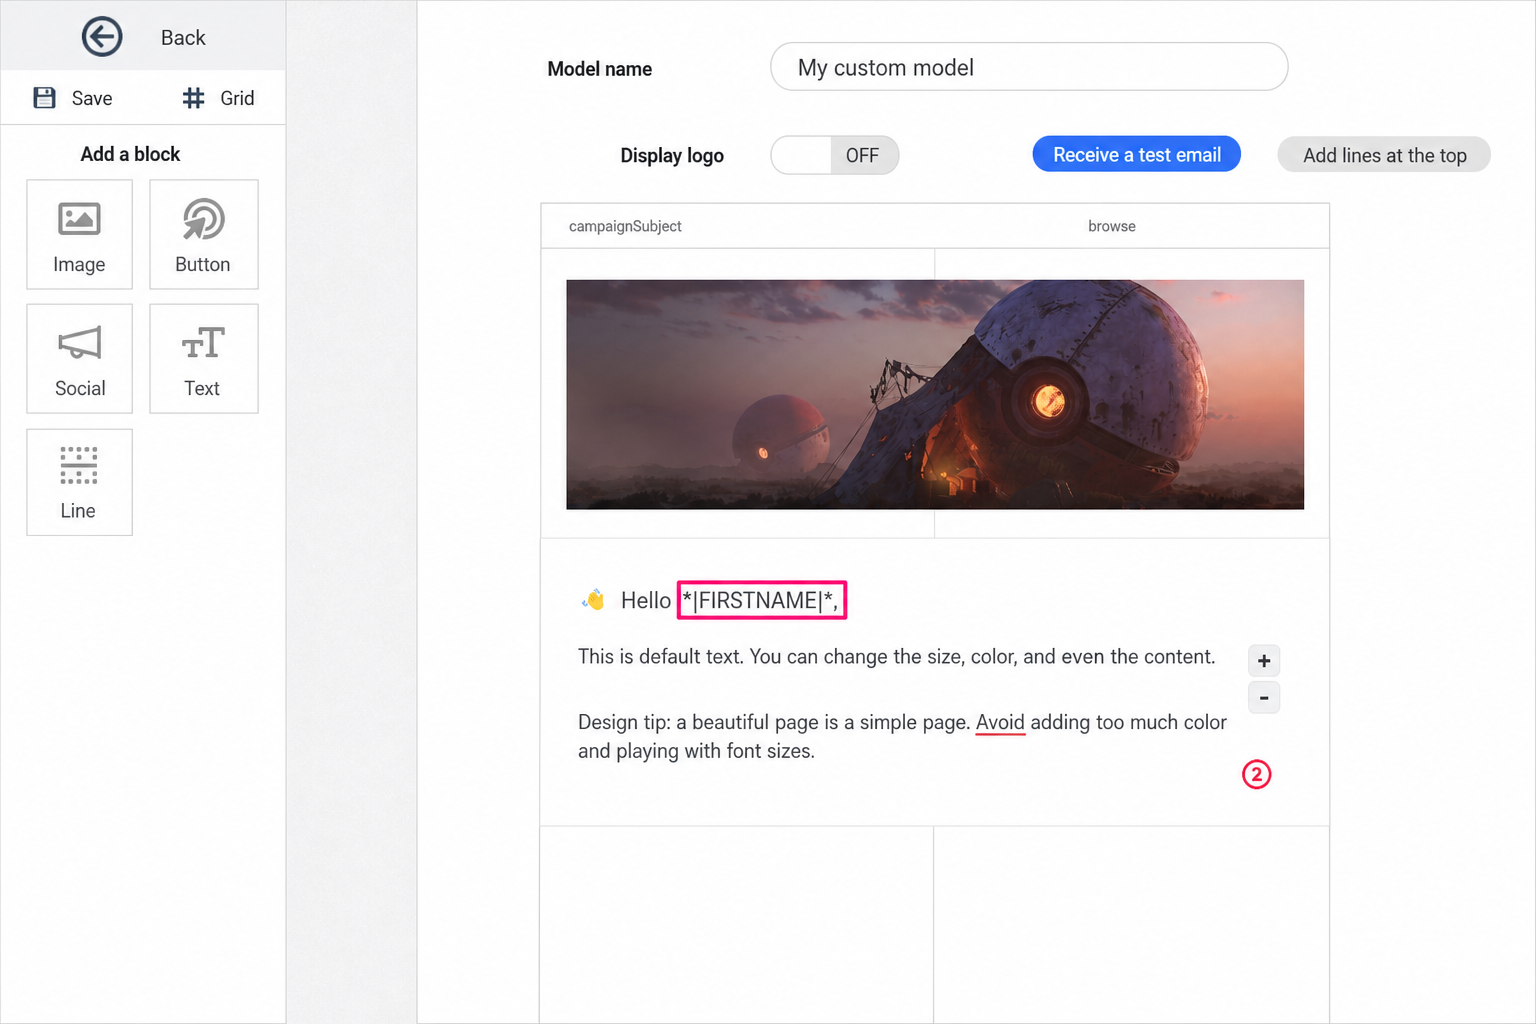
Task: Select the sunset robot banner image
Action: click(x=935, y=394)
